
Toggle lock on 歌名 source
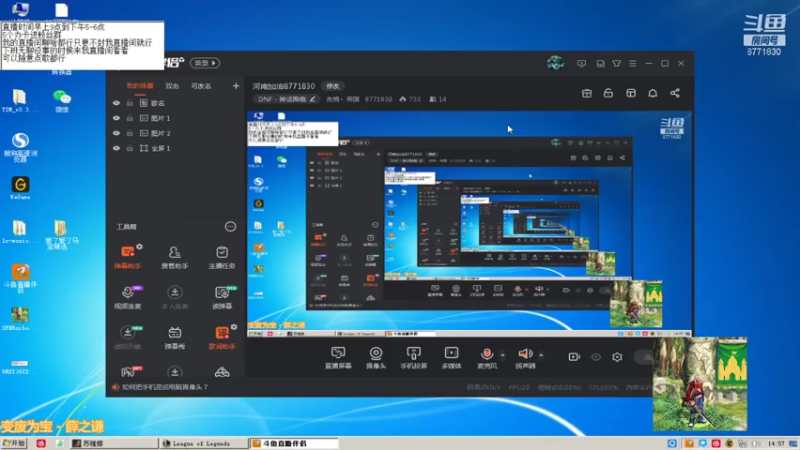pos(130,103)
